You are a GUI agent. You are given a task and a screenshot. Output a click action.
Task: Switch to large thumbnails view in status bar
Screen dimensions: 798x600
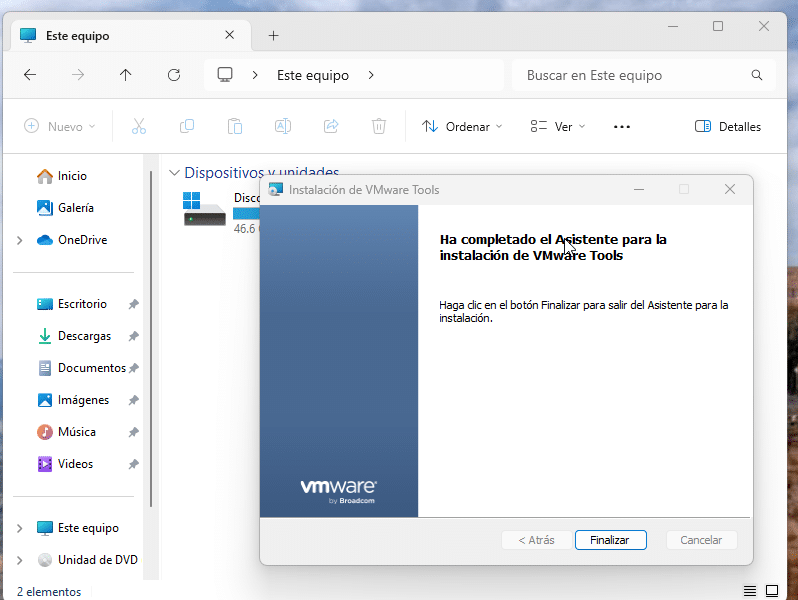772,591
